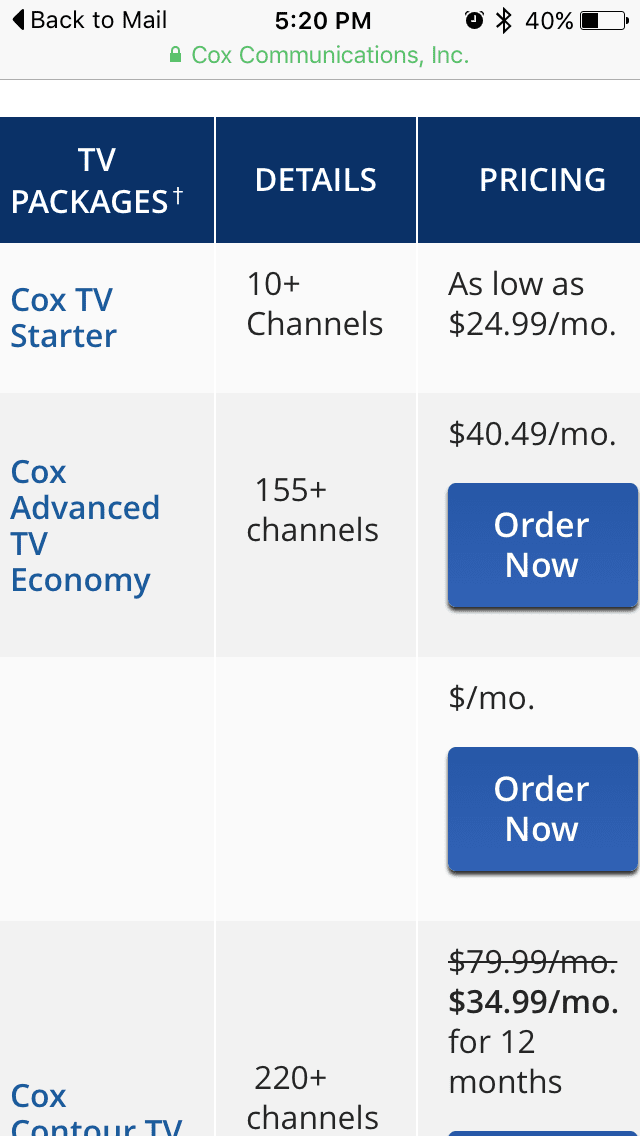Tap the 155+ channels details cell
This screenshot has height=1136, width=640.
[312, 510]
